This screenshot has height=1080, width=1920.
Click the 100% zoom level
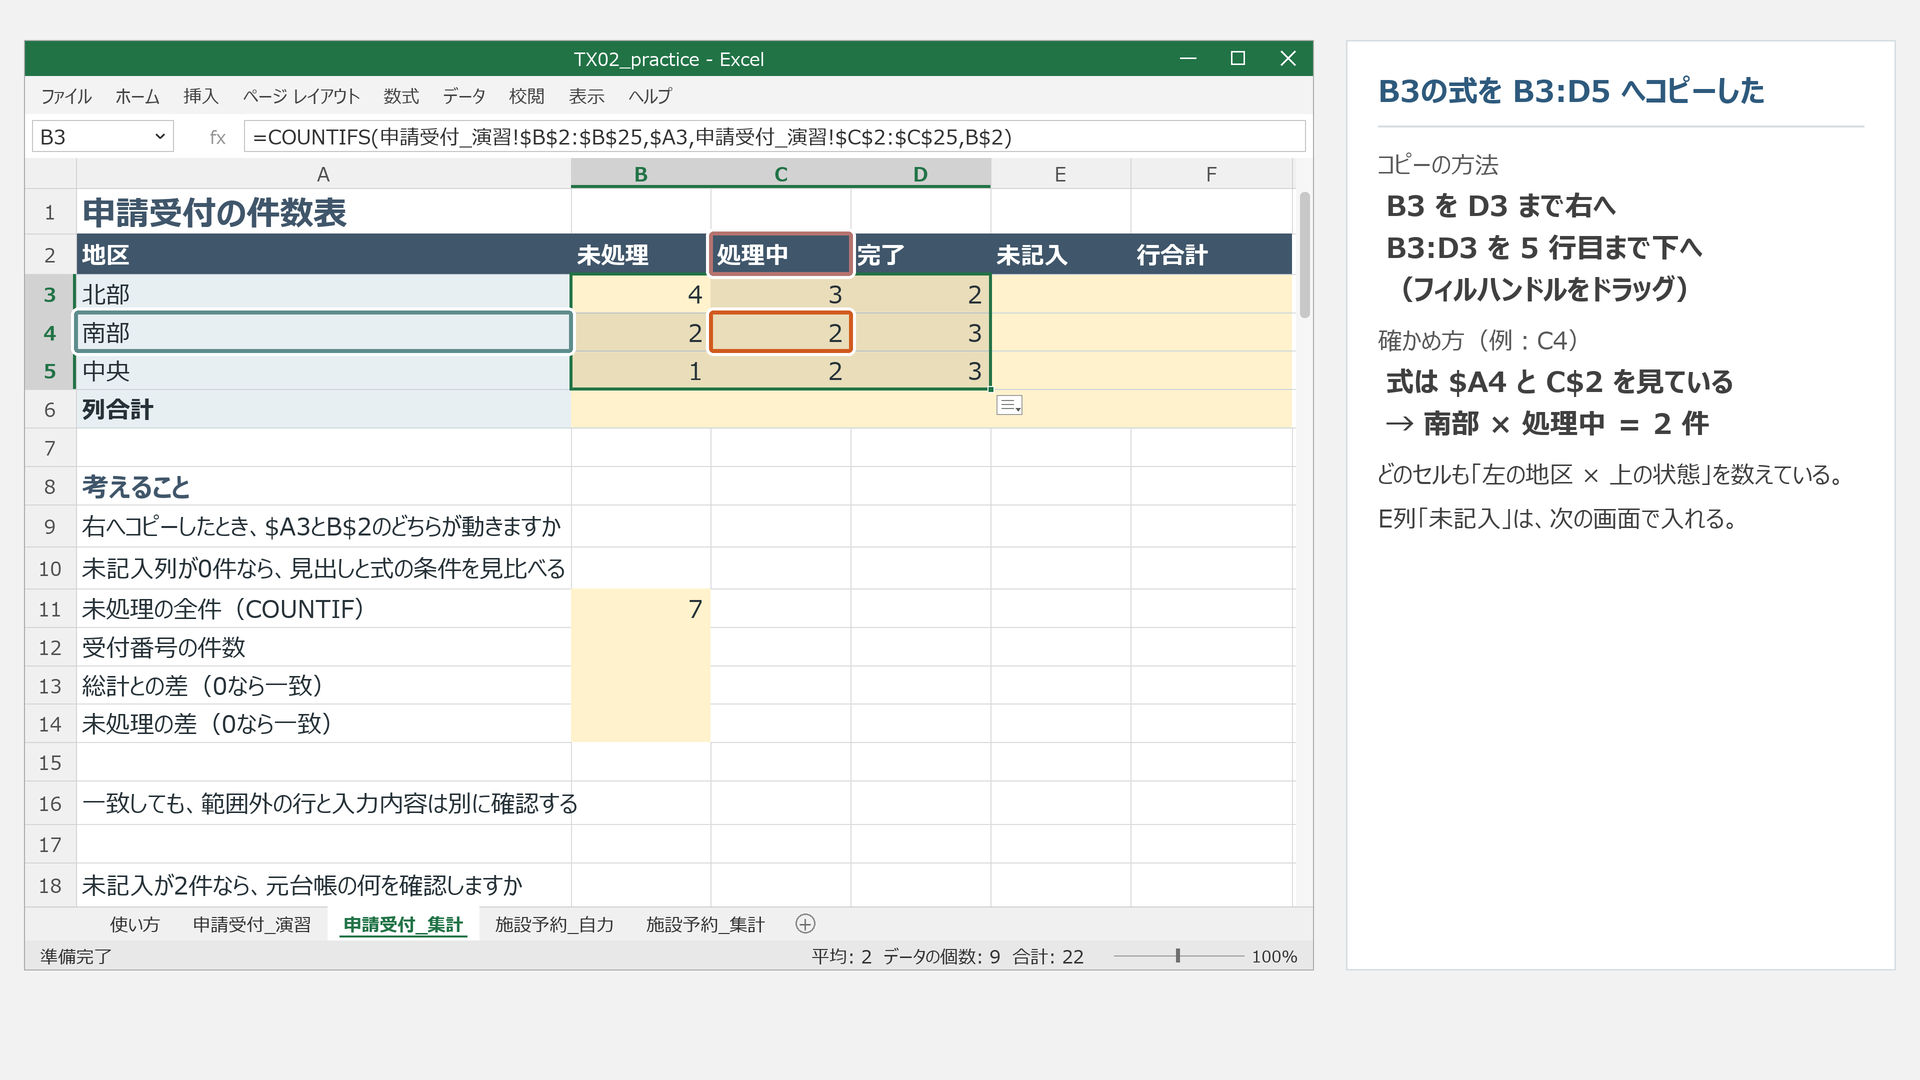coord(1274,957)
